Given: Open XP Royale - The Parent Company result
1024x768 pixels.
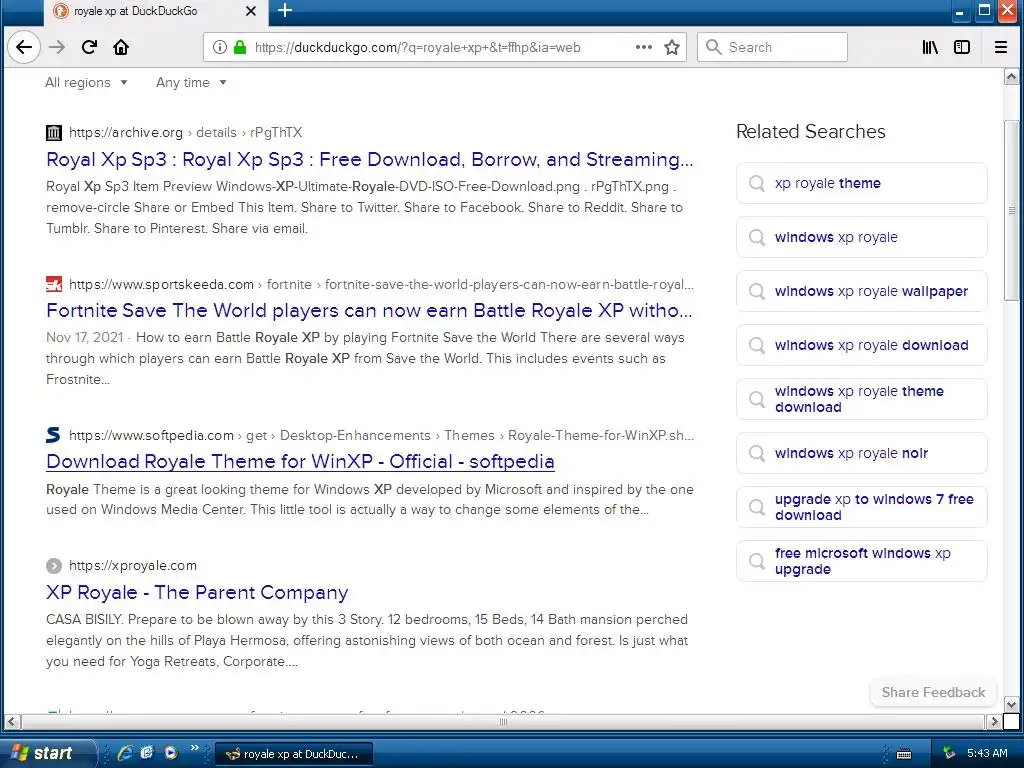Looking at the screenshot, I should pos(197,592).
